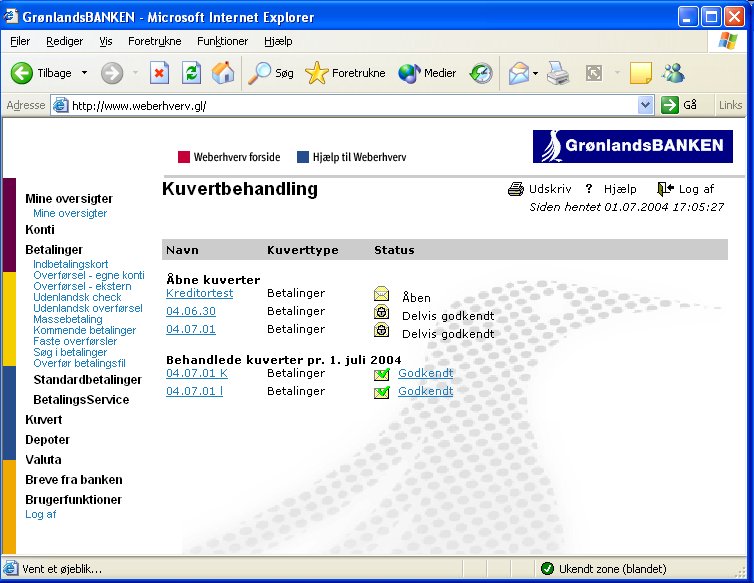The image size is (754, 583).
Task: Open Udenlandsk overførsel link
Action: pos(88,308)
